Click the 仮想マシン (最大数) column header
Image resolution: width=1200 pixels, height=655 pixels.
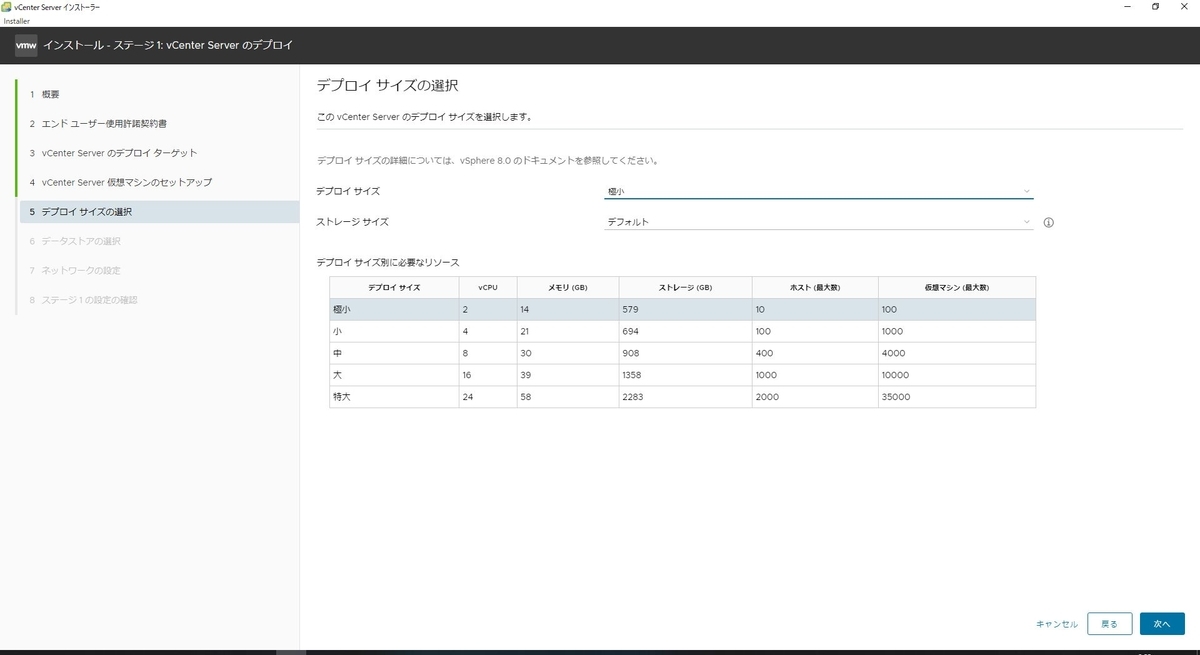(x=957, y=288)
